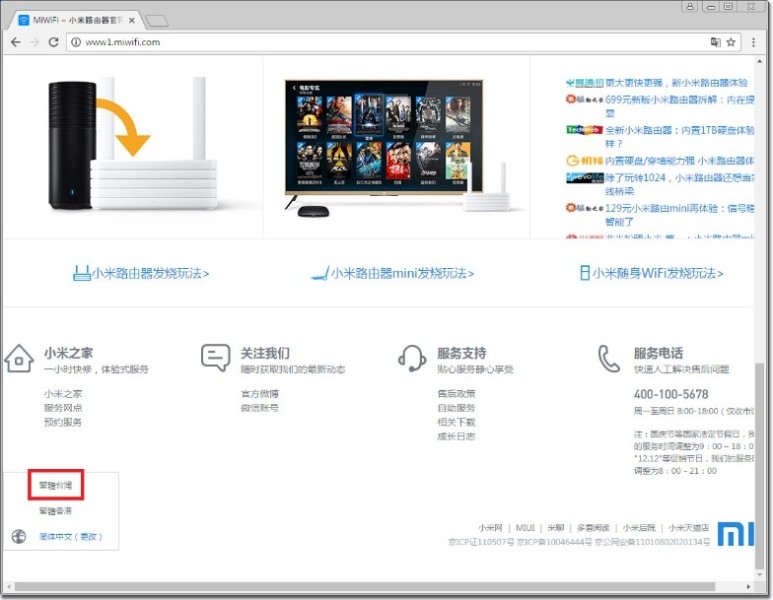Click the globe icon beside 简体中文

point(18,537)
